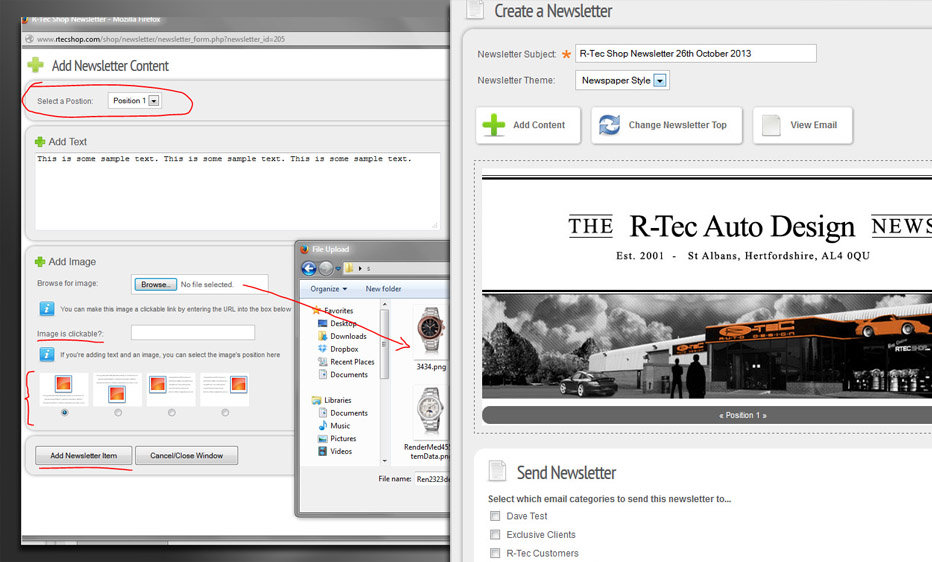
Task: Click the forward arrow in File Upload dialog
Action: [x=326, y=269]
